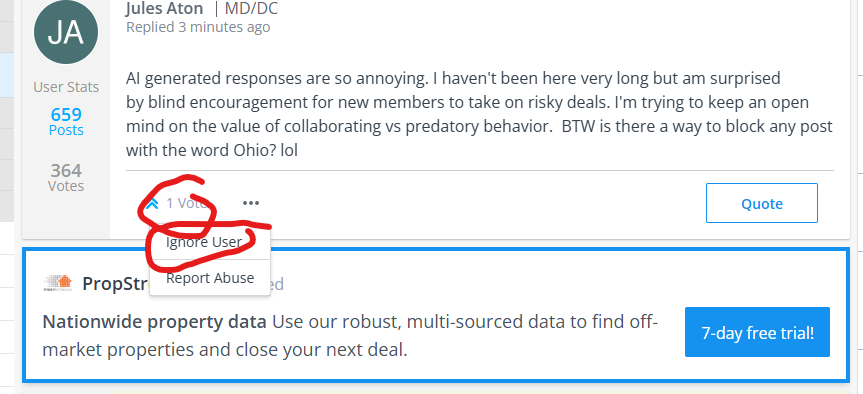Click the User Stats heading
The image size is (863, 394).
point(66,87)
